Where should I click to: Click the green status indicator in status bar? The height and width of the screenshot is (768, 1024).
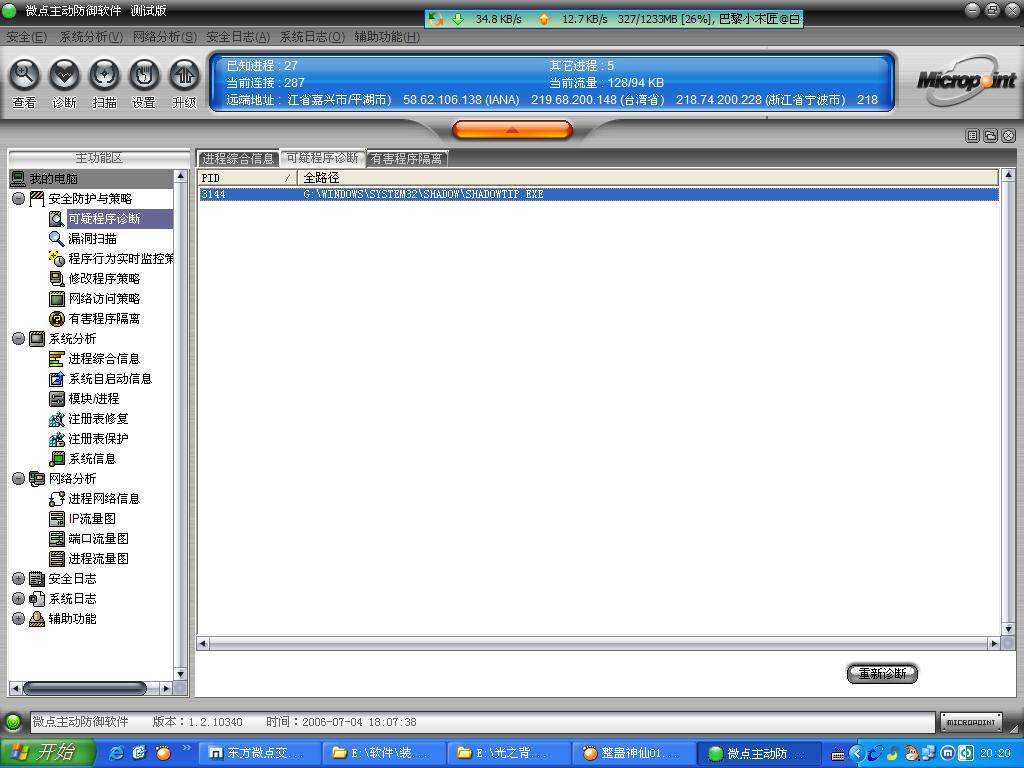12,722
